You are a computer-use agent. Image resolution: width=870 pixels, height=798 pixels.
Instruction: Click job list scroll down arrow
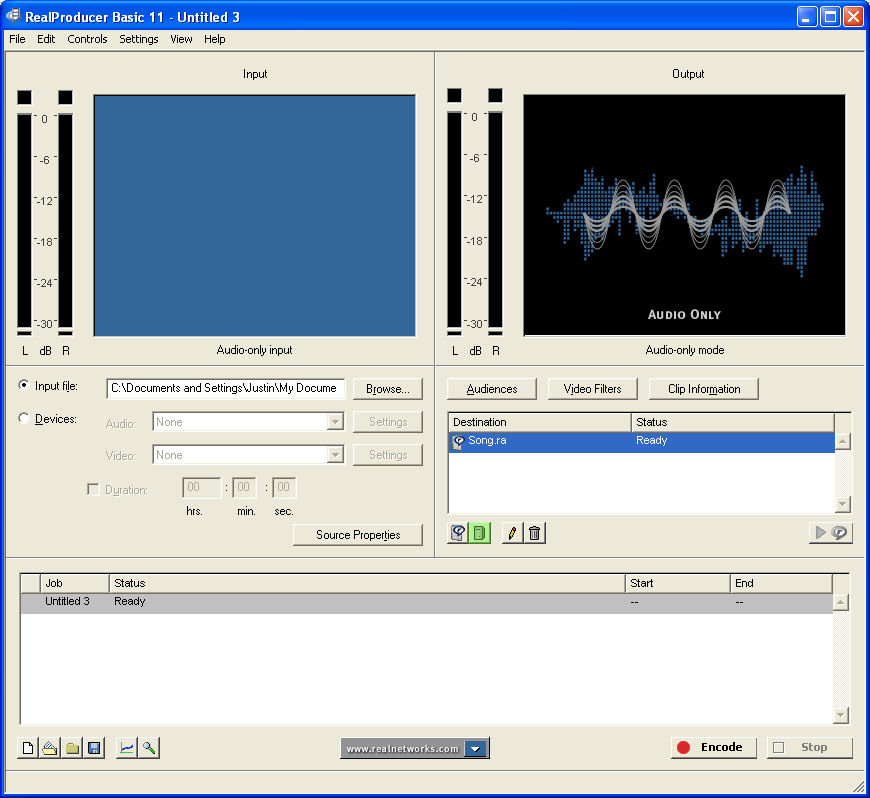(841, 715)
